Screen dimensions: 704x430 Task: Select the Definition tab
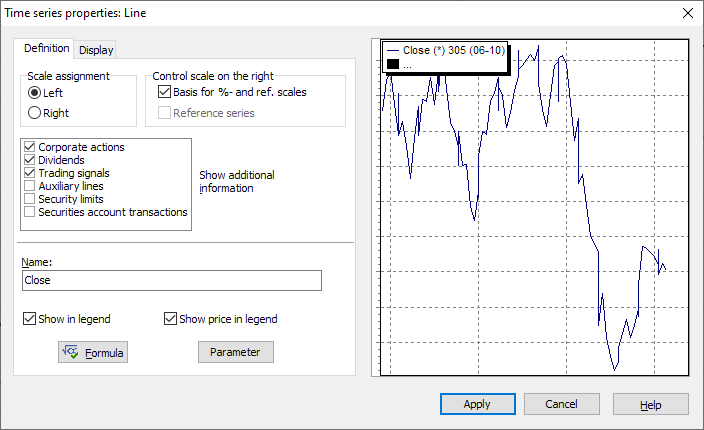tap(47, 49)
